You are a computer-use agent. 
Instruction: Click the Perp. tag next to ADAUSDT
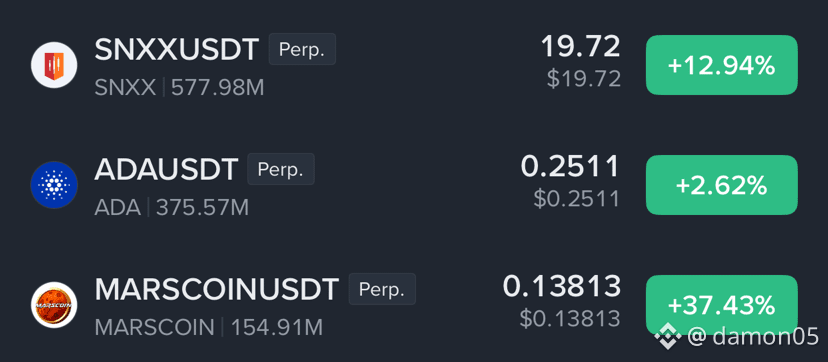coord(281,169)
